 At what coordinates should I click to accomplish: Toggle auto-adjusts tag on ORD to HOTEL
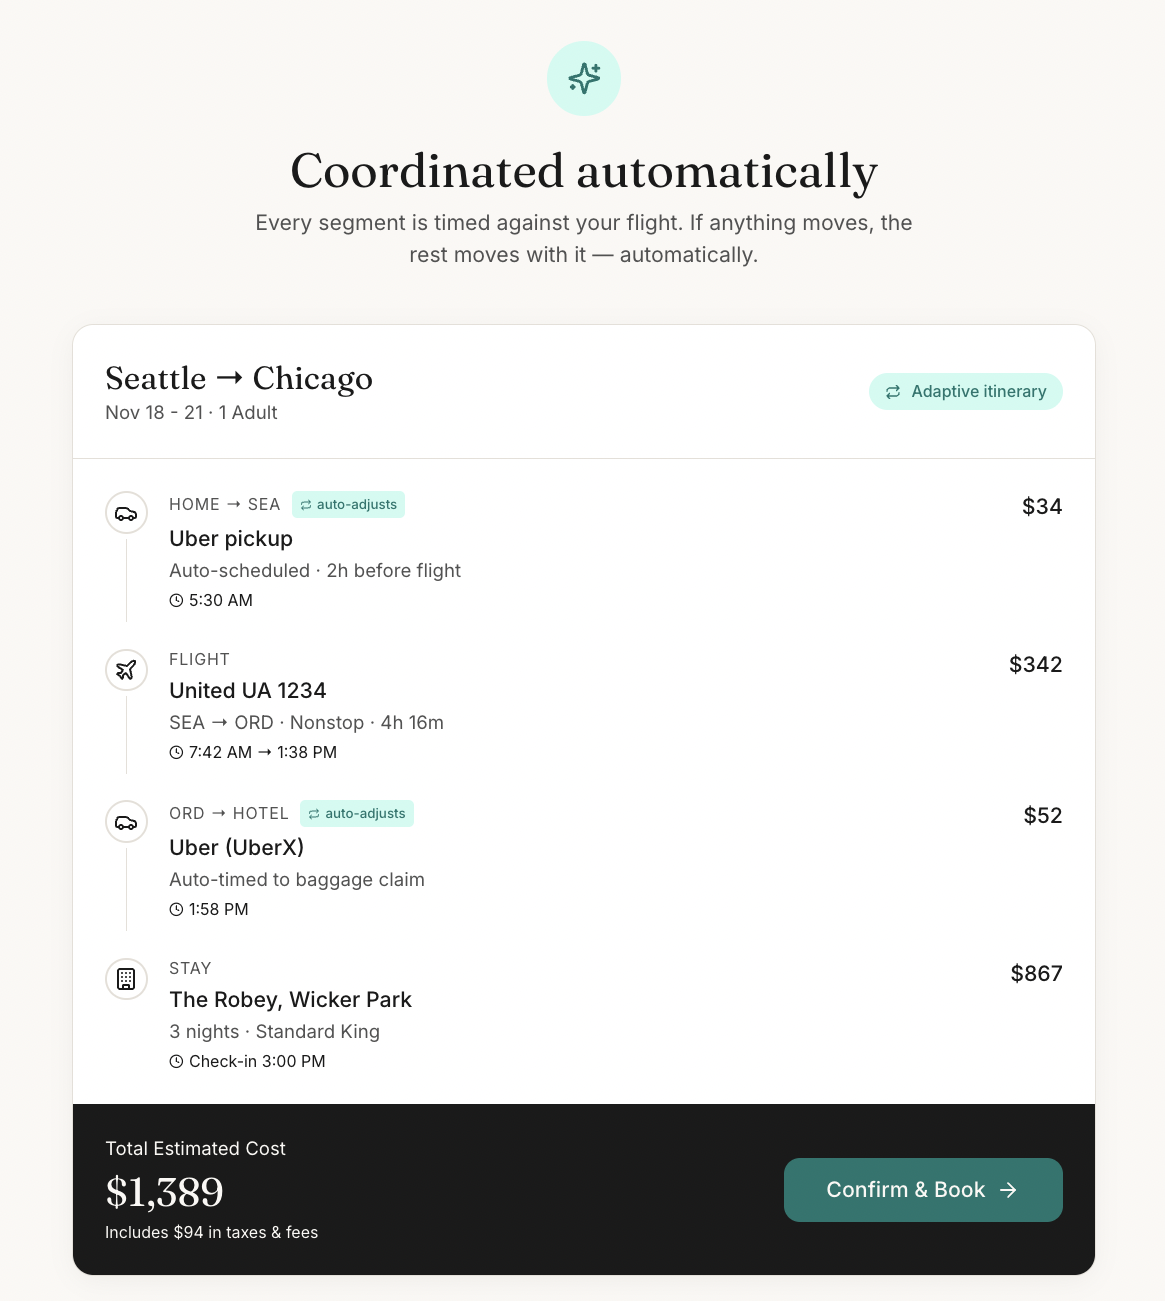(357, 814)
